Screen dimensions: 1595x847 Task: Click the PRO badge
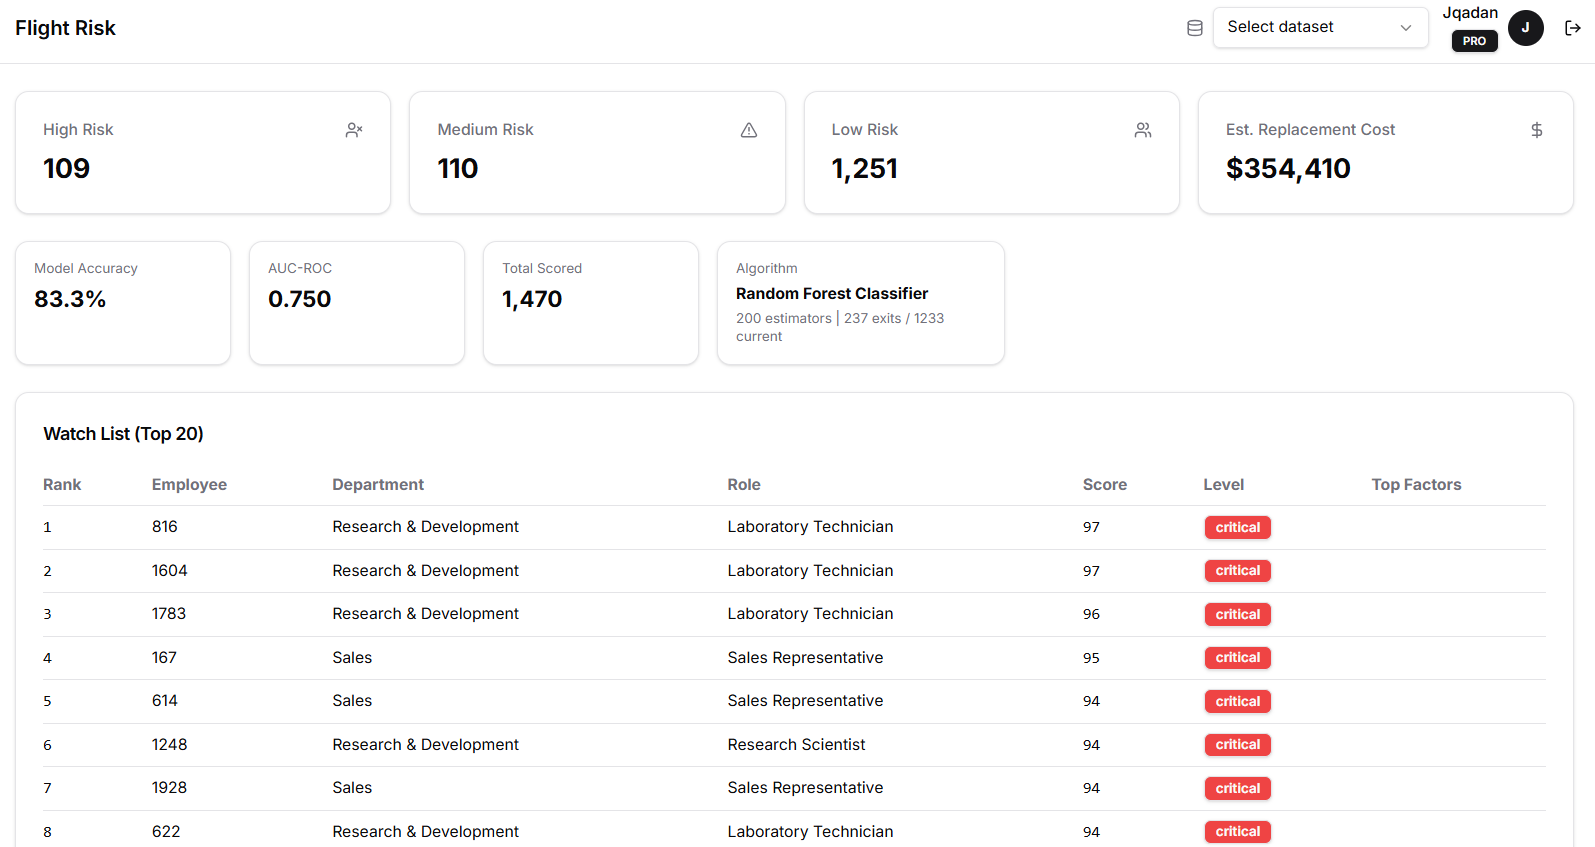pyautogui.click(x=1474, y=41)
